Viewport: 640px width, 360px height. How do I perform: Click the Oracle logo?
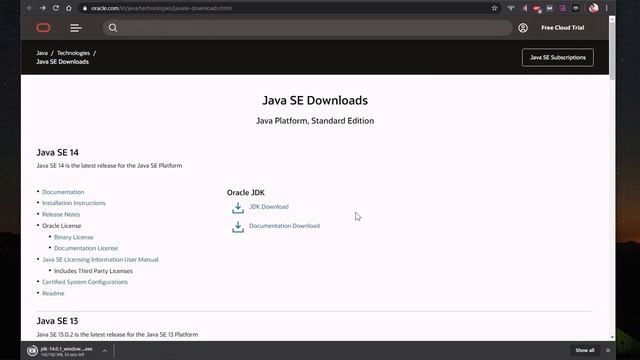tap(43, 28)
